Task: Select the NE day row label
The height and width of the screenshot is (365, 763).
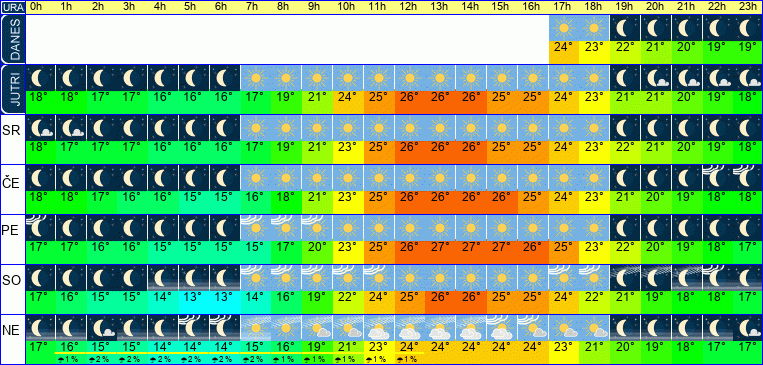Action: coord(11,331)
